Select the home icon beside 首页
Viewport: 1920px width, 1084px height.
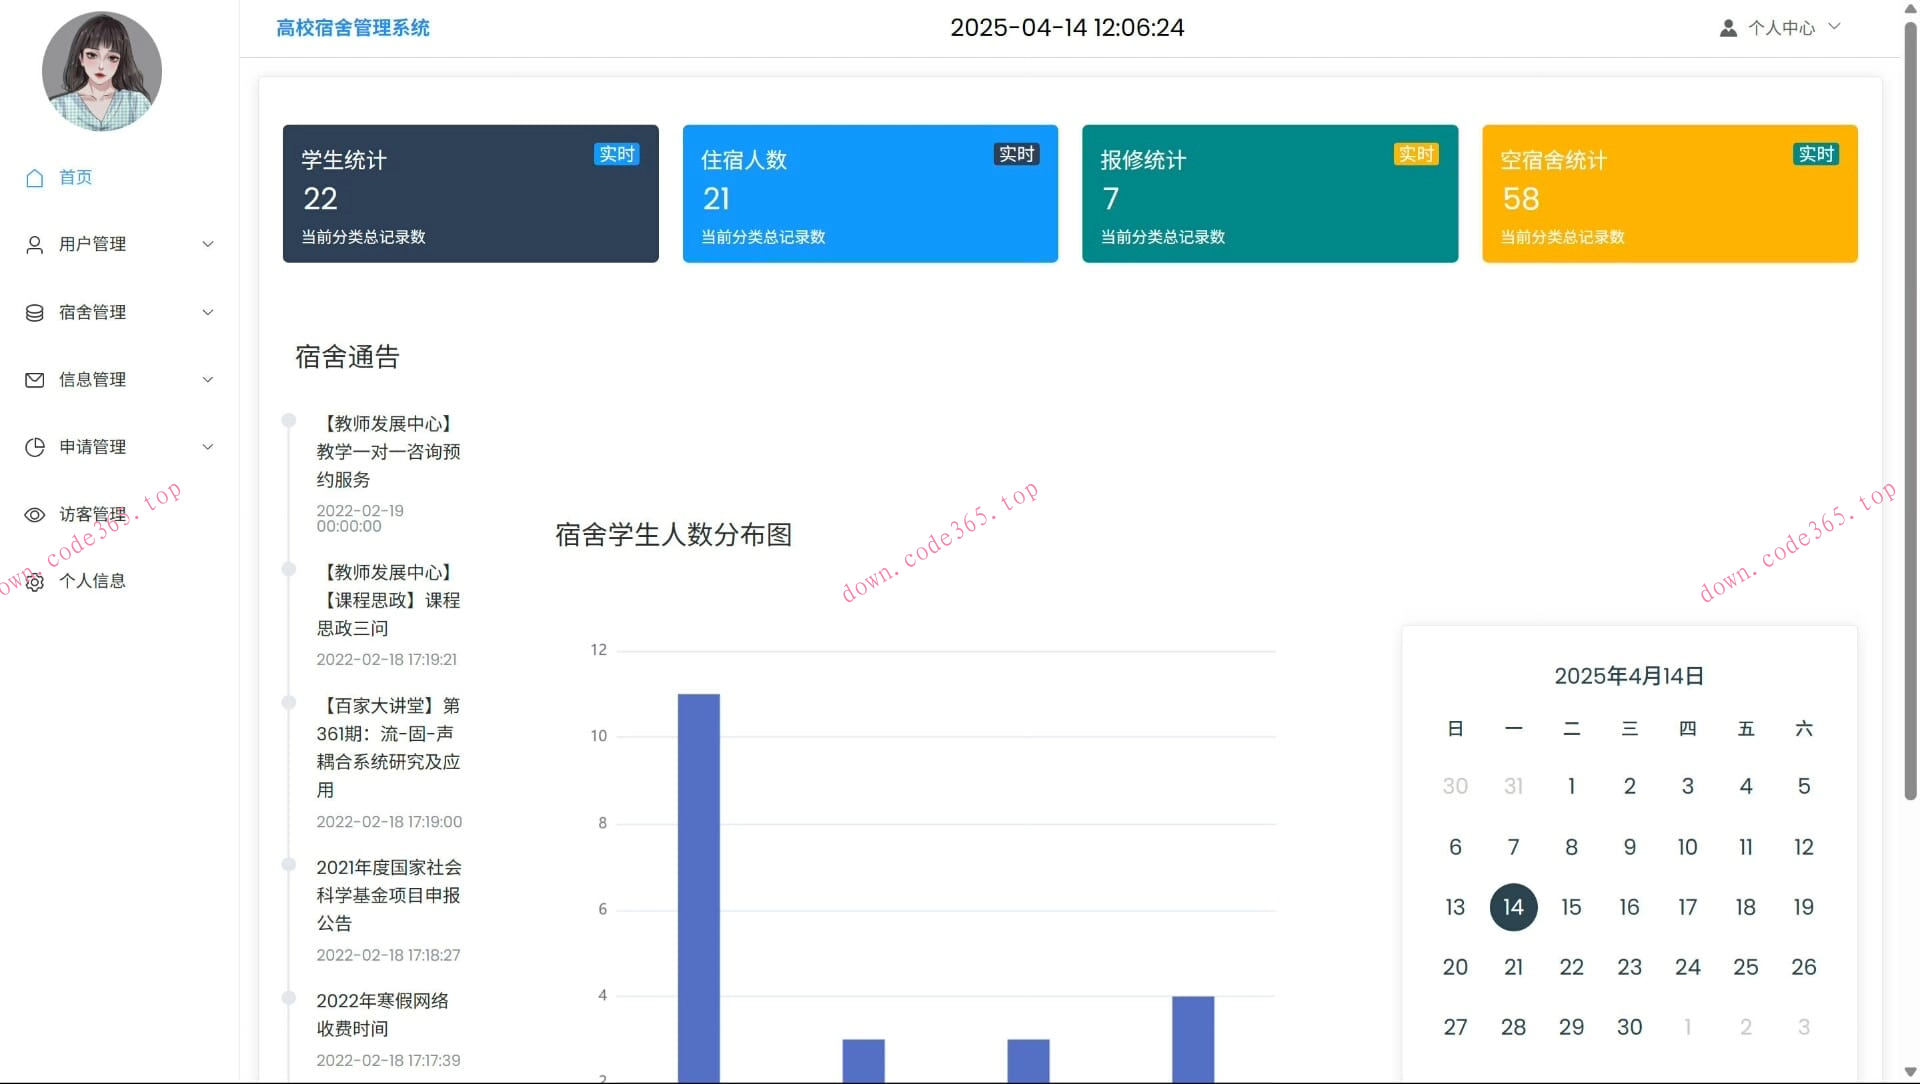click(35, 177)
